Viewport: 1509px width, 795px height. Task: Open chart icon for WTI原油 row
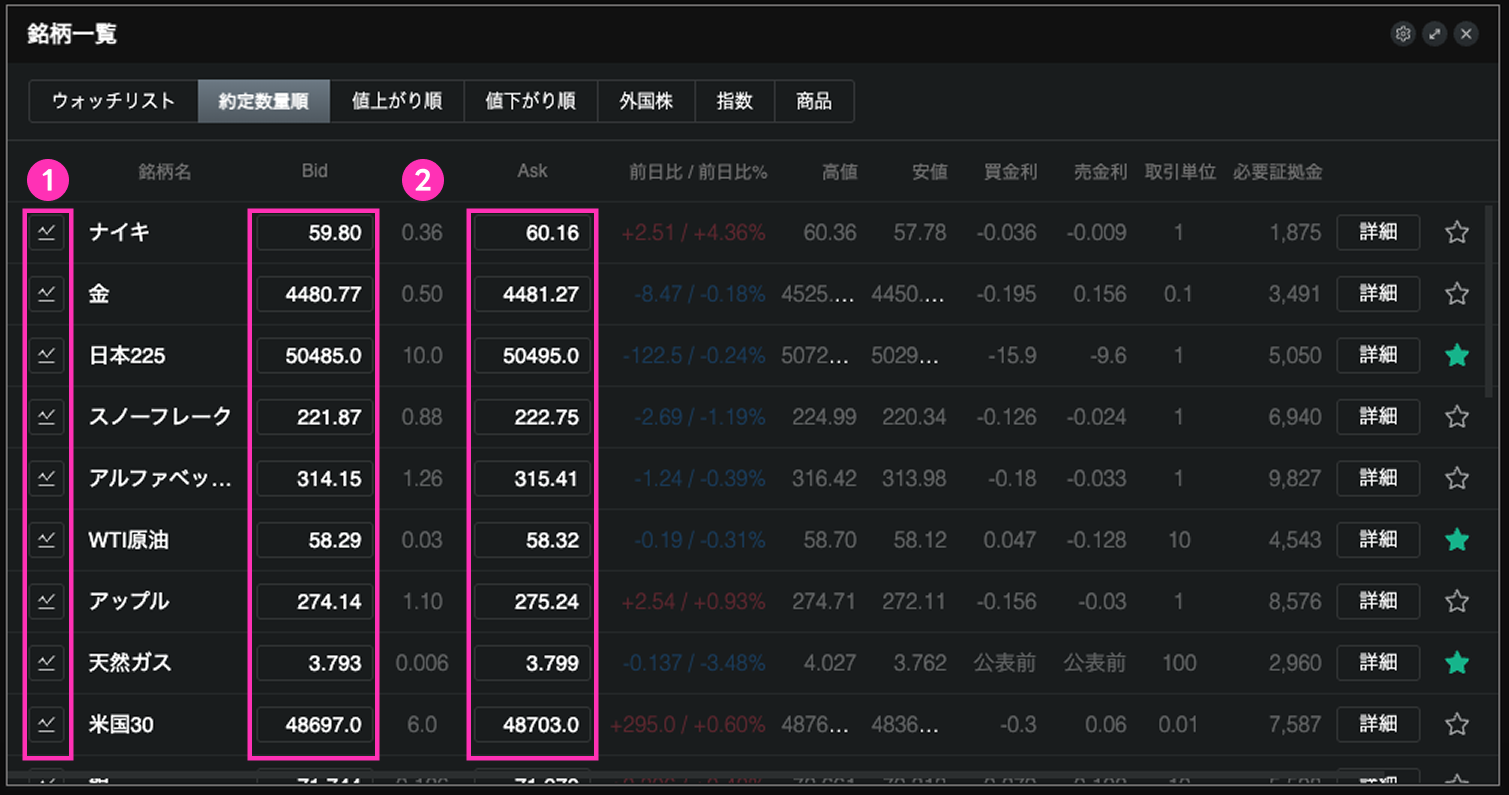(46, 540)
